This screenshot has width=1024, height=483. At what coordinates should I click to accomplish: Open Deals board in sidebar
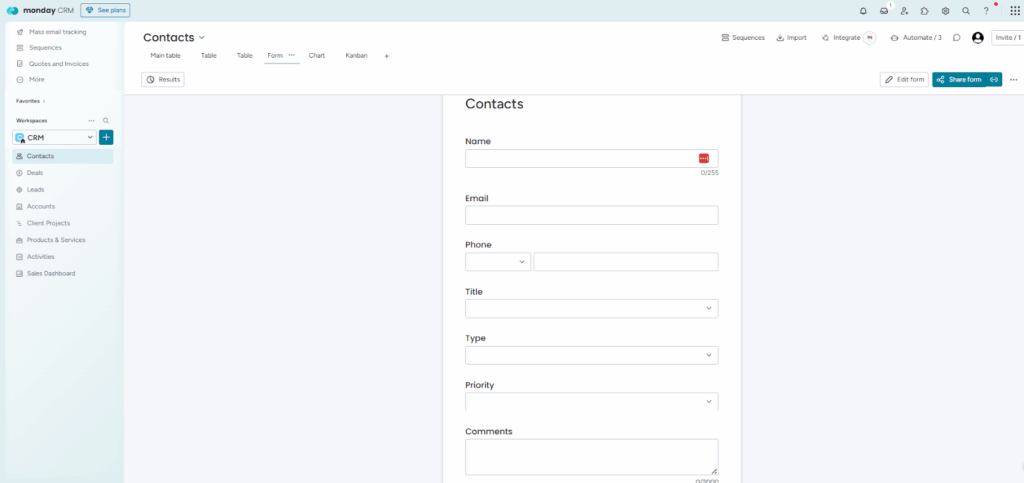(x=35, y=173)
